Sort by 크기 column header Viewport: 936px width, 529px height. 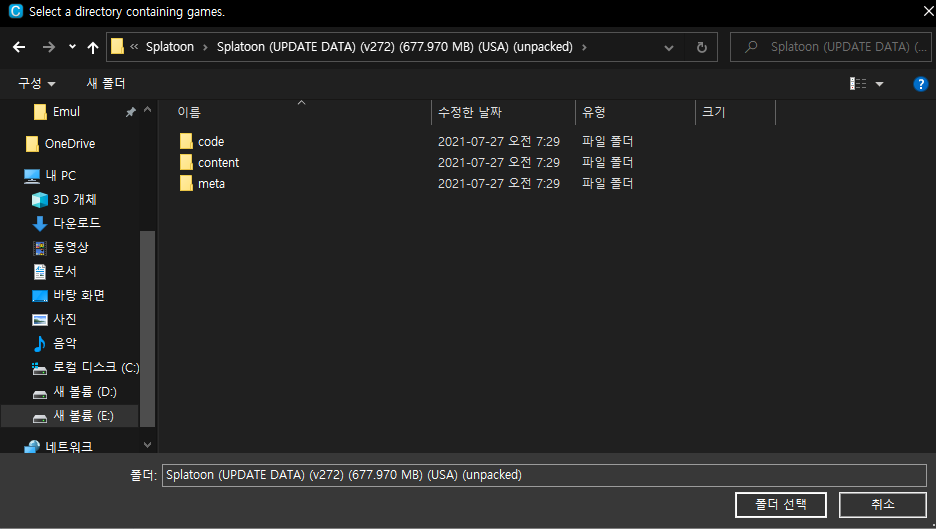point(713,112)
